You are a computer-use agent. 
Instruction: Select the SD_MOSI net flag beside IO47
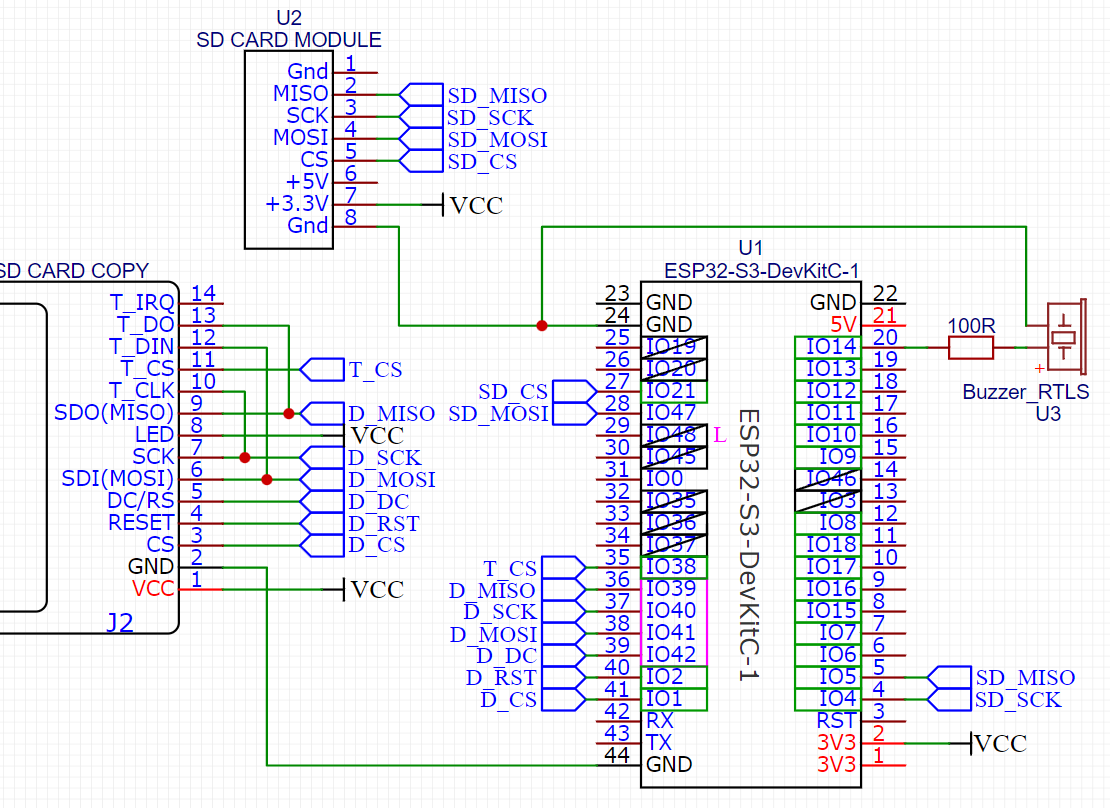click(x=575, y=414)
